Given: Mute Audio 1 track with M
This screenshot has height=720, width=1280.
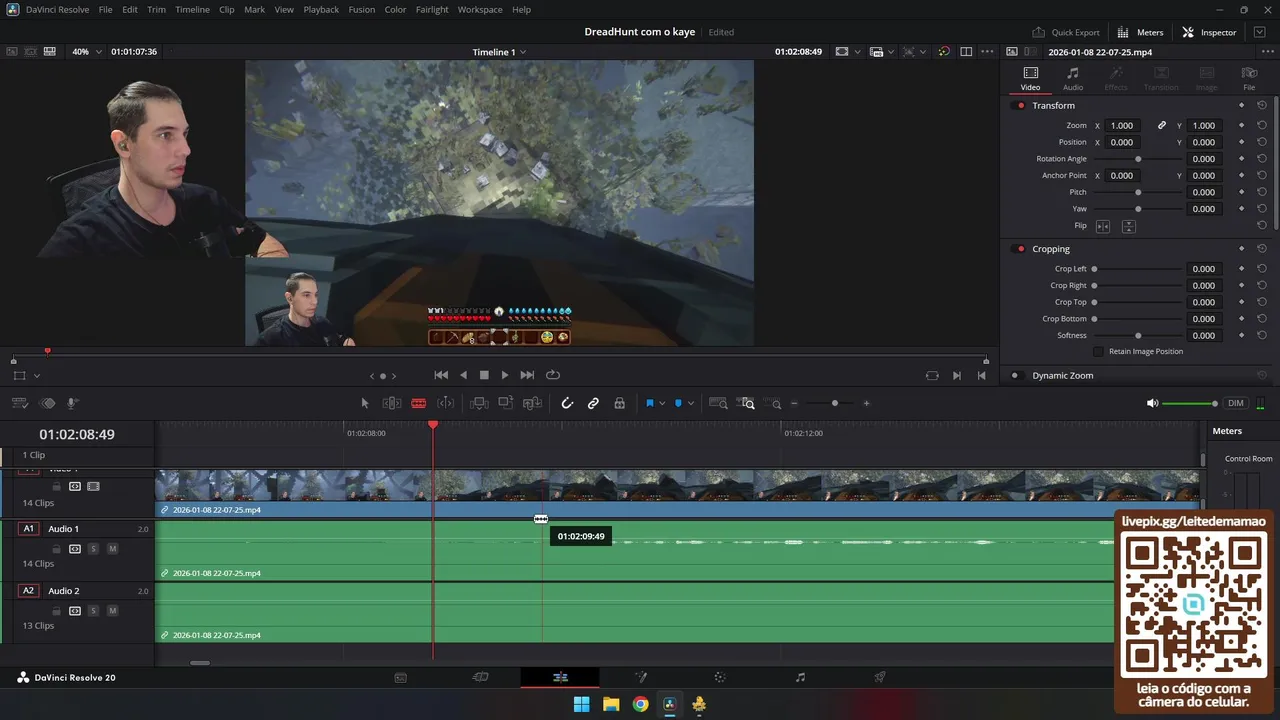Looking at the screenshot, I should (x=112, y=548).
